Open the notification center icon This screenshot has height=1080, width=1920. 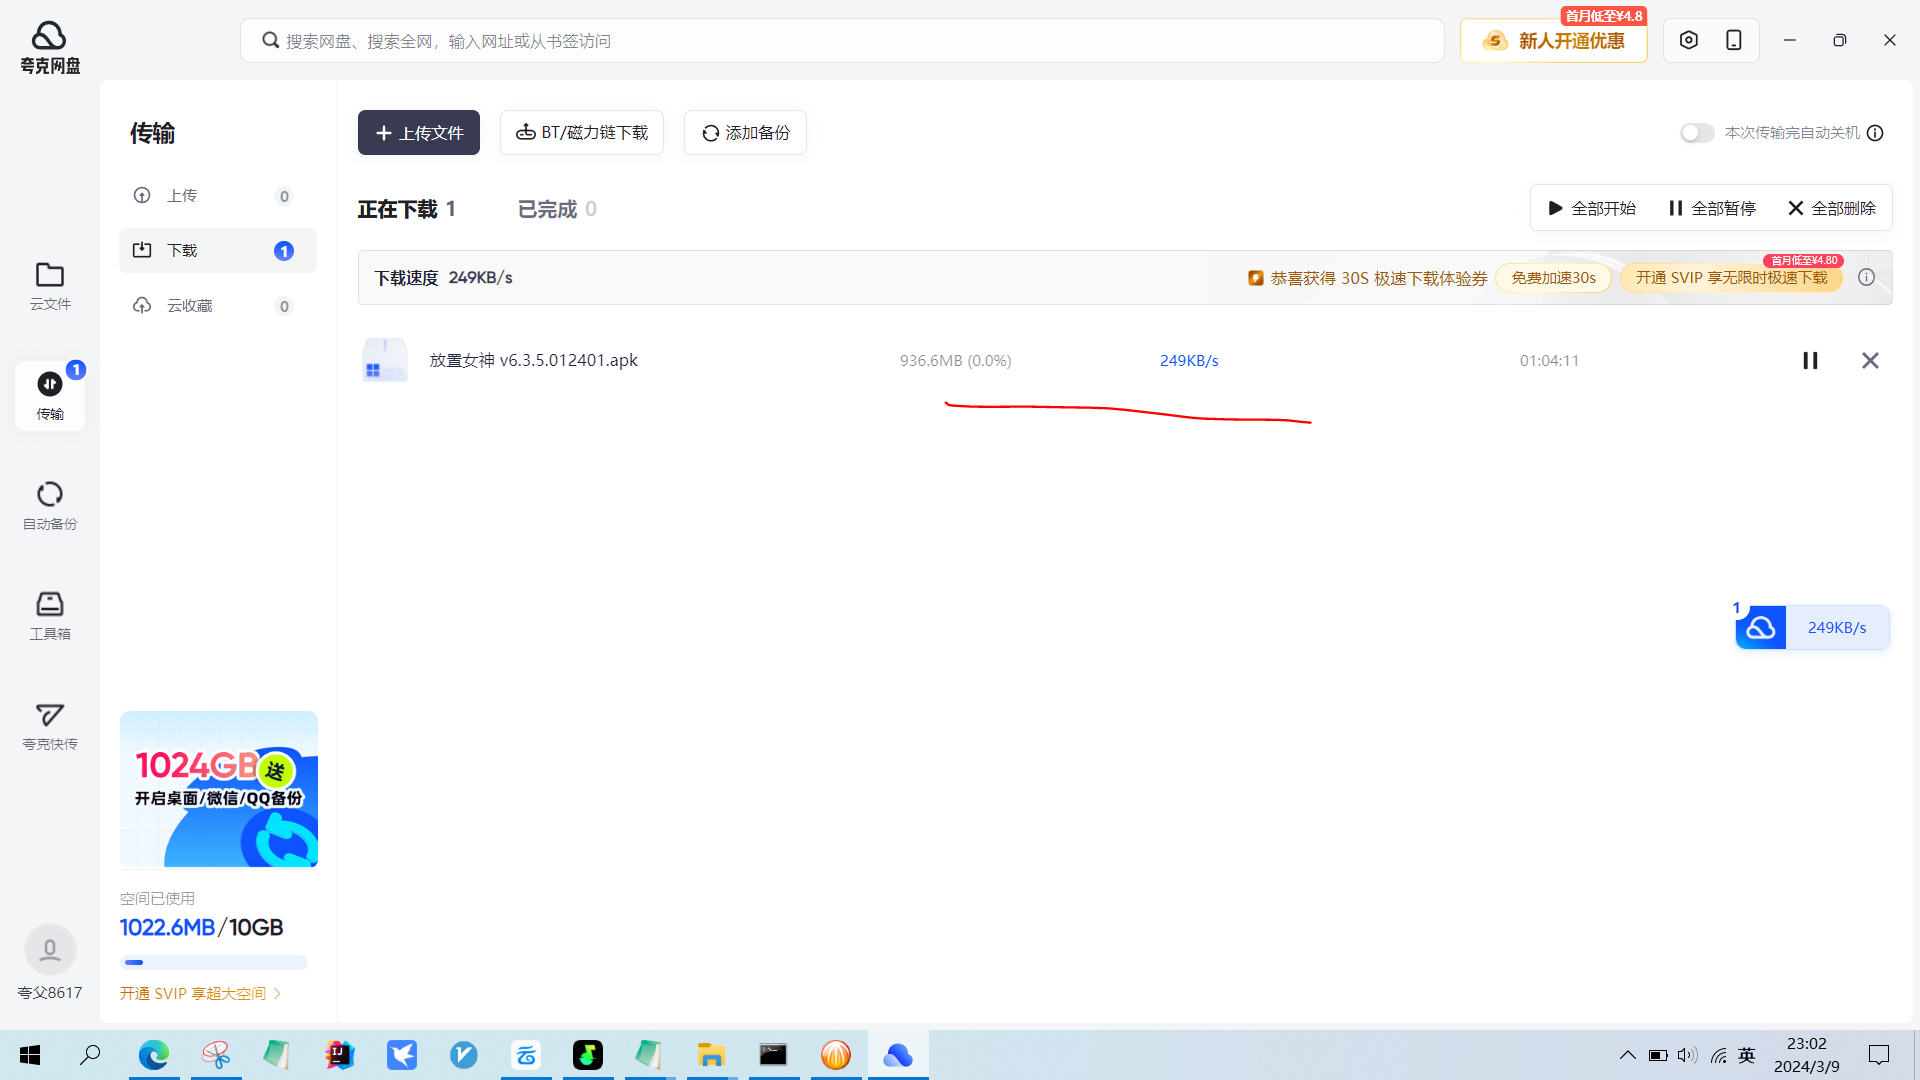(x=1879, y=1055)
